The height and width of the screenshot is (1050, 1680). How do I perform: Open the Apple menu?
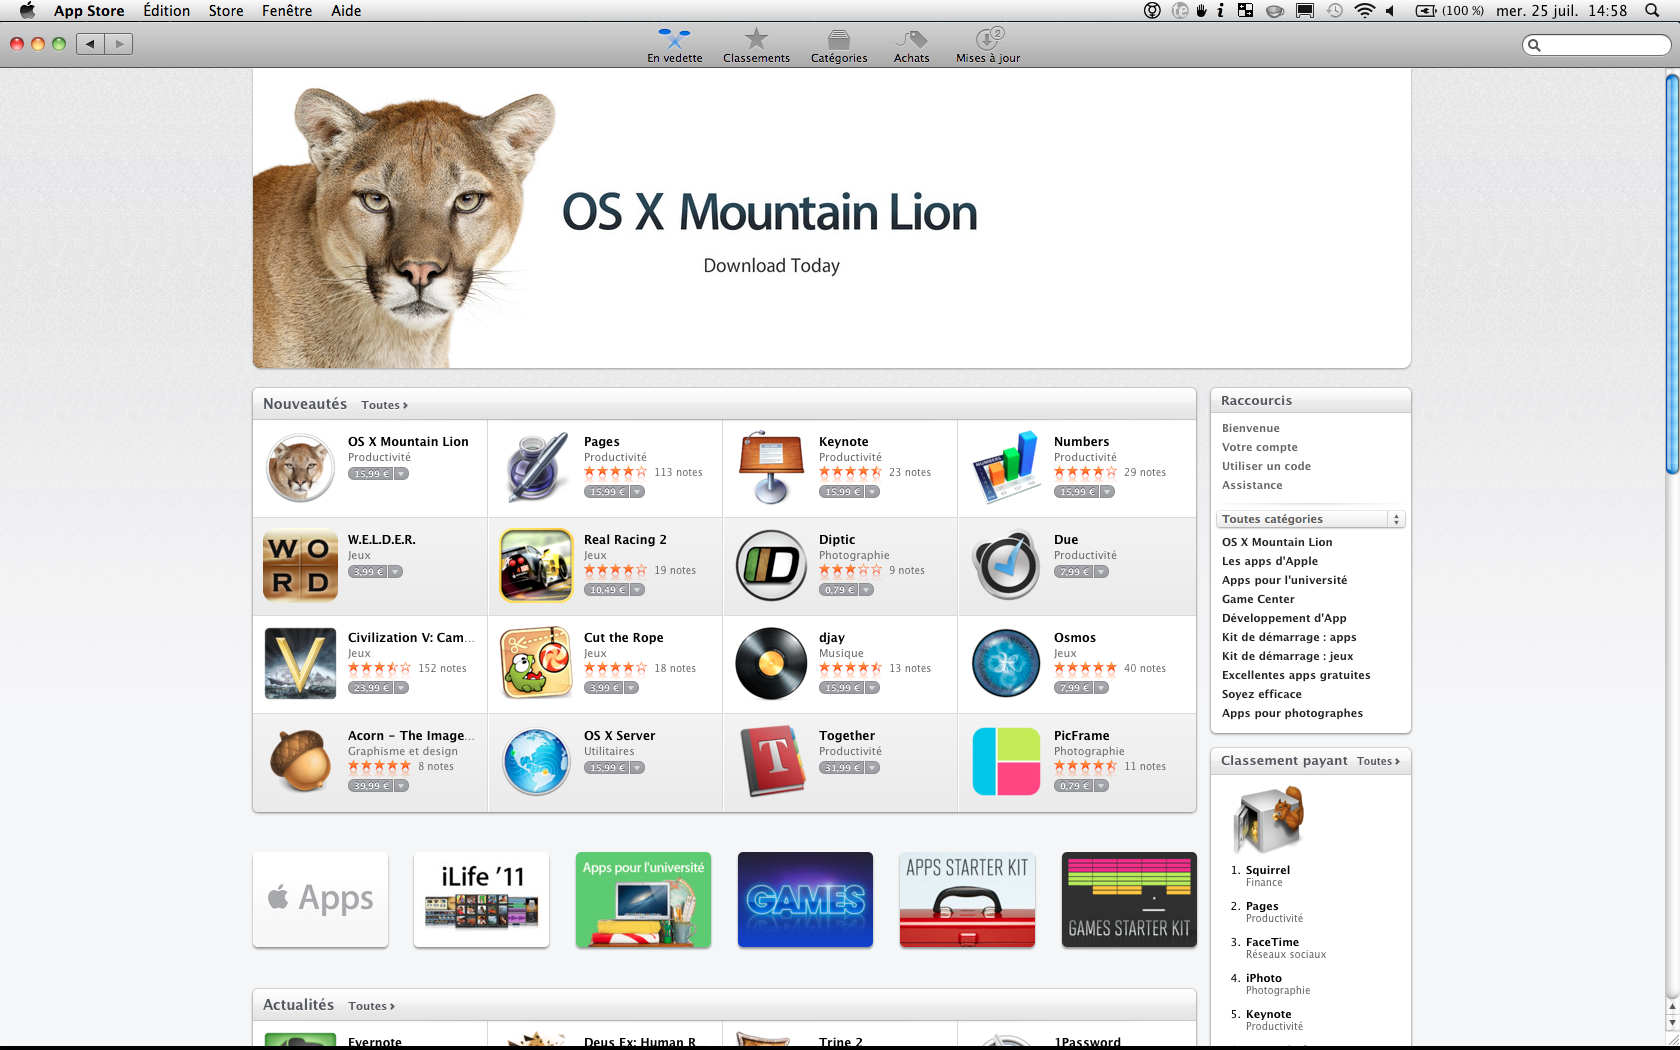pos(27,11)
